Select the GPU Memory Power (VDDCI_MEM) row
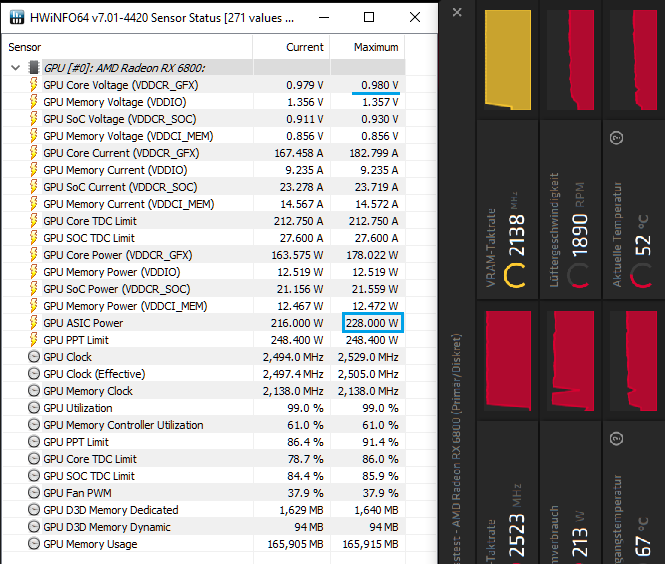Image resolution: width=665 pixels, height=564 pixels. (204, 306)
